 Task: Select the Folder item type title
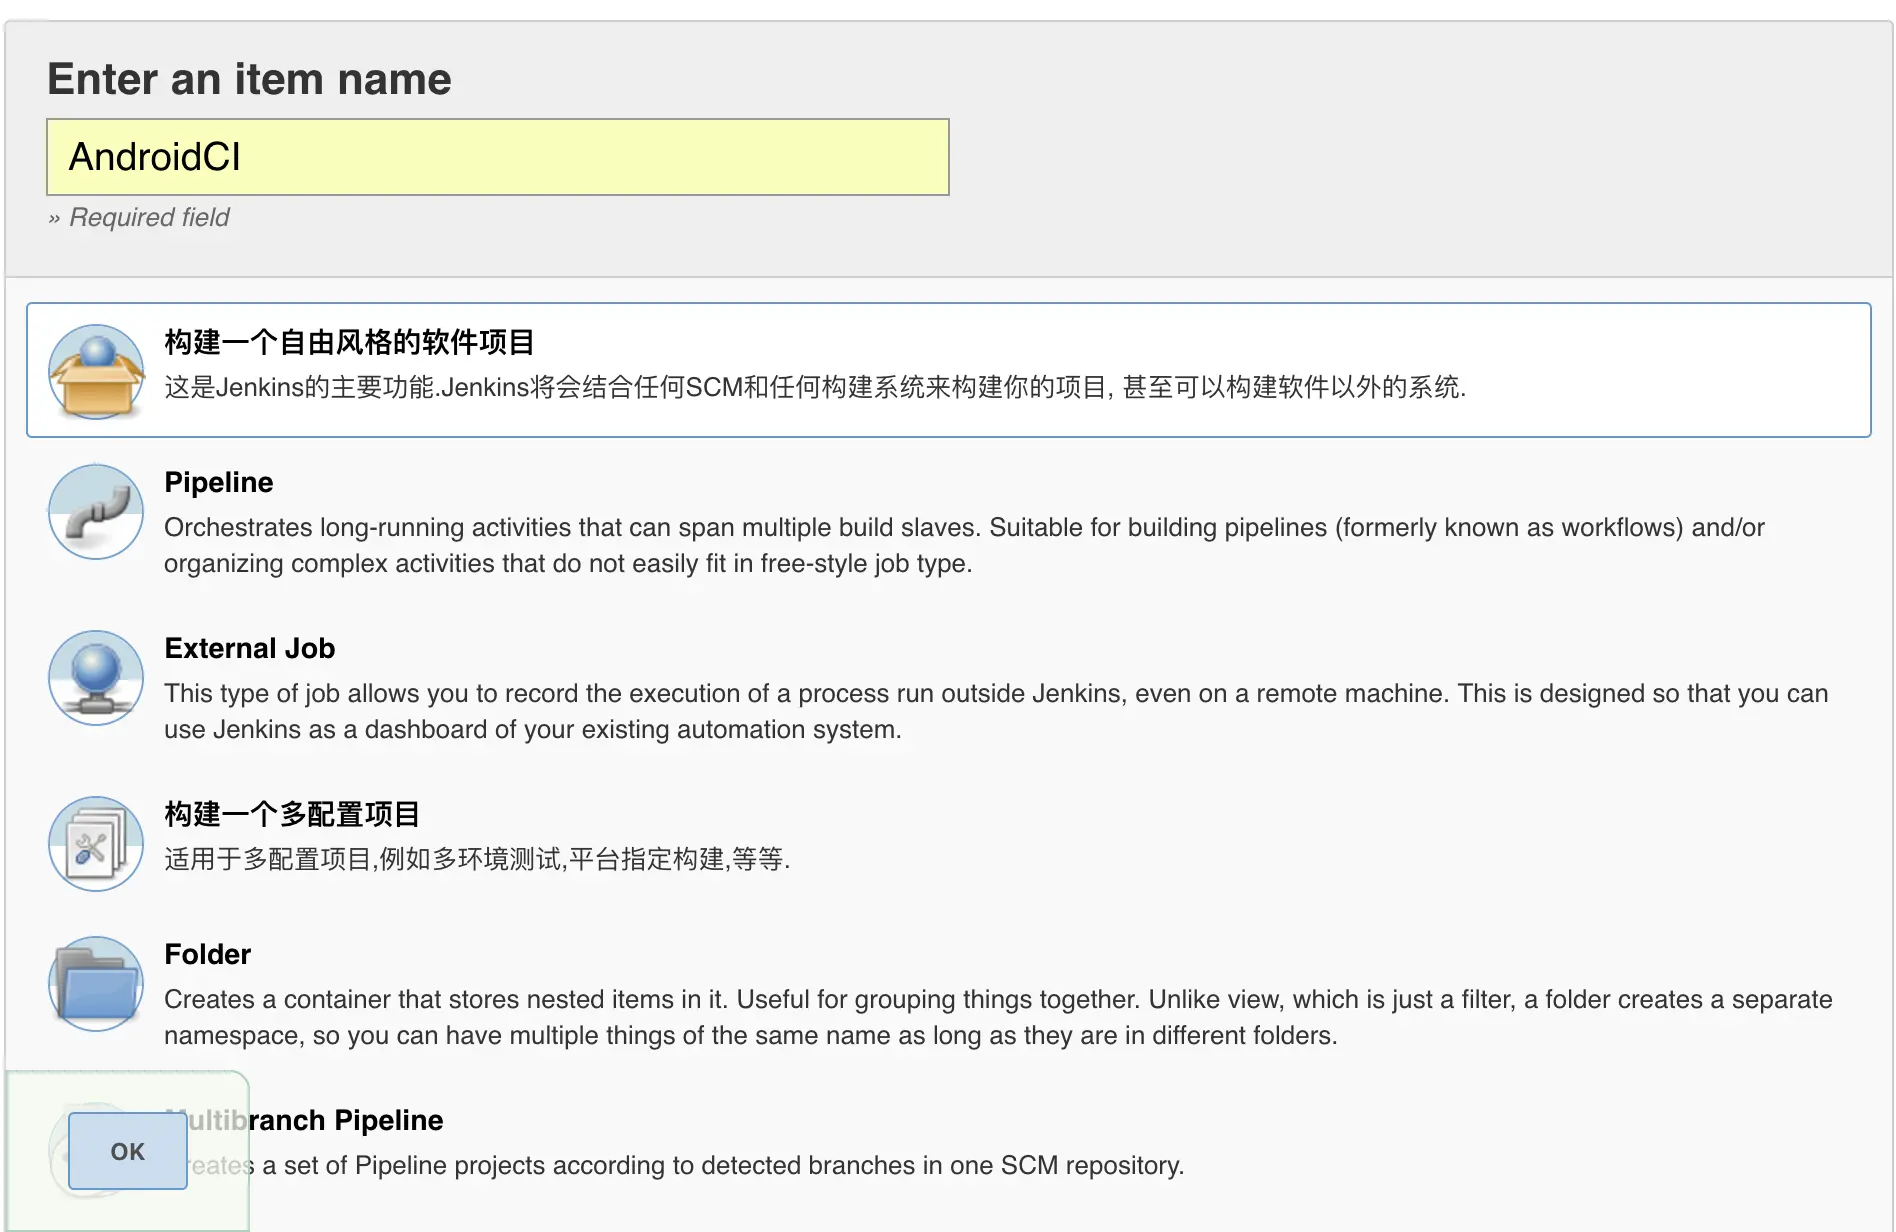(x=208, y=954)
